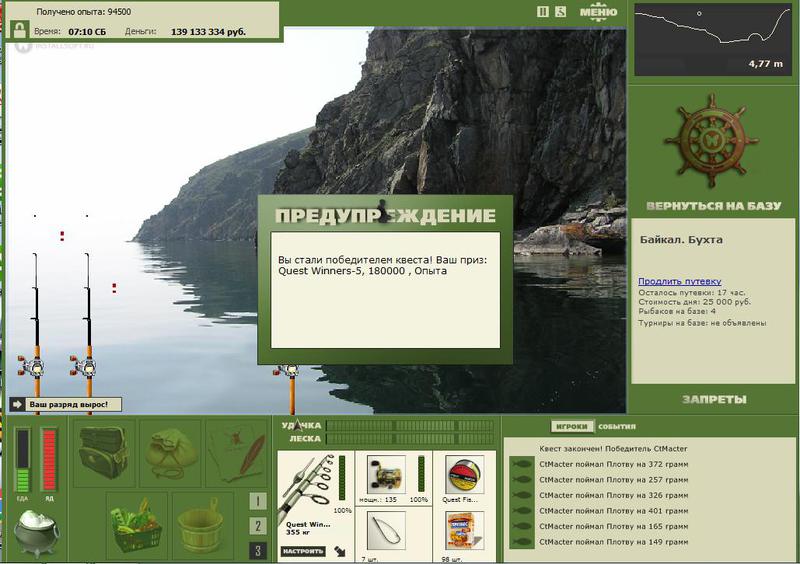Select rod slot 3
Screen dimensions: 800x564
tap(258, 551)
